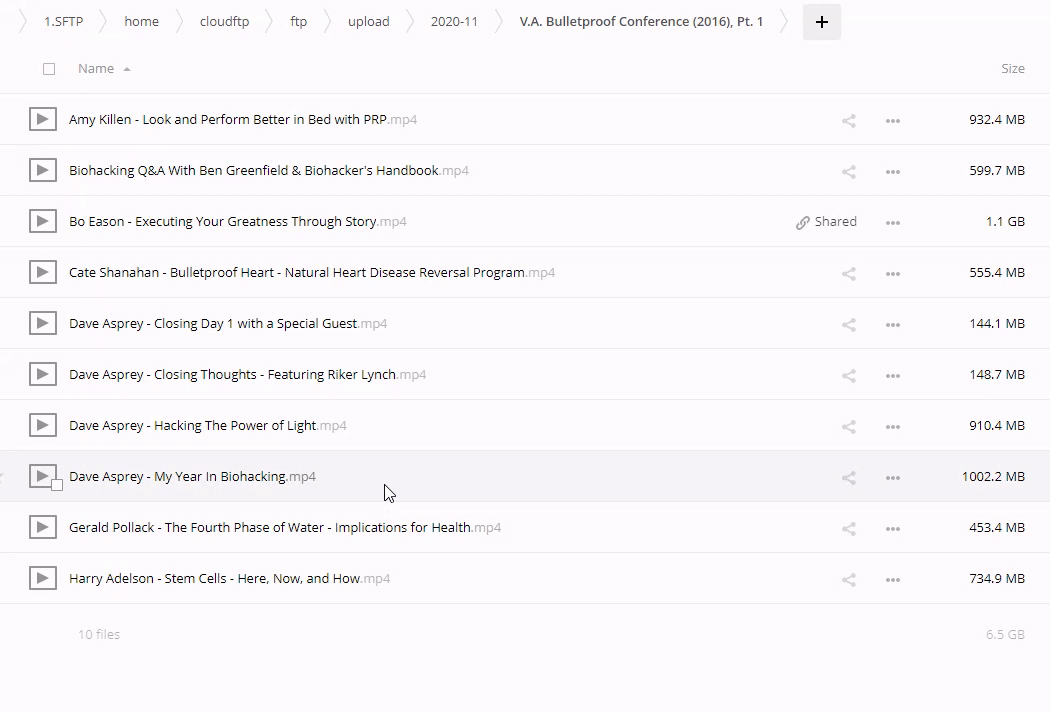Share the Closing Day 1 video

pos(848,325)
